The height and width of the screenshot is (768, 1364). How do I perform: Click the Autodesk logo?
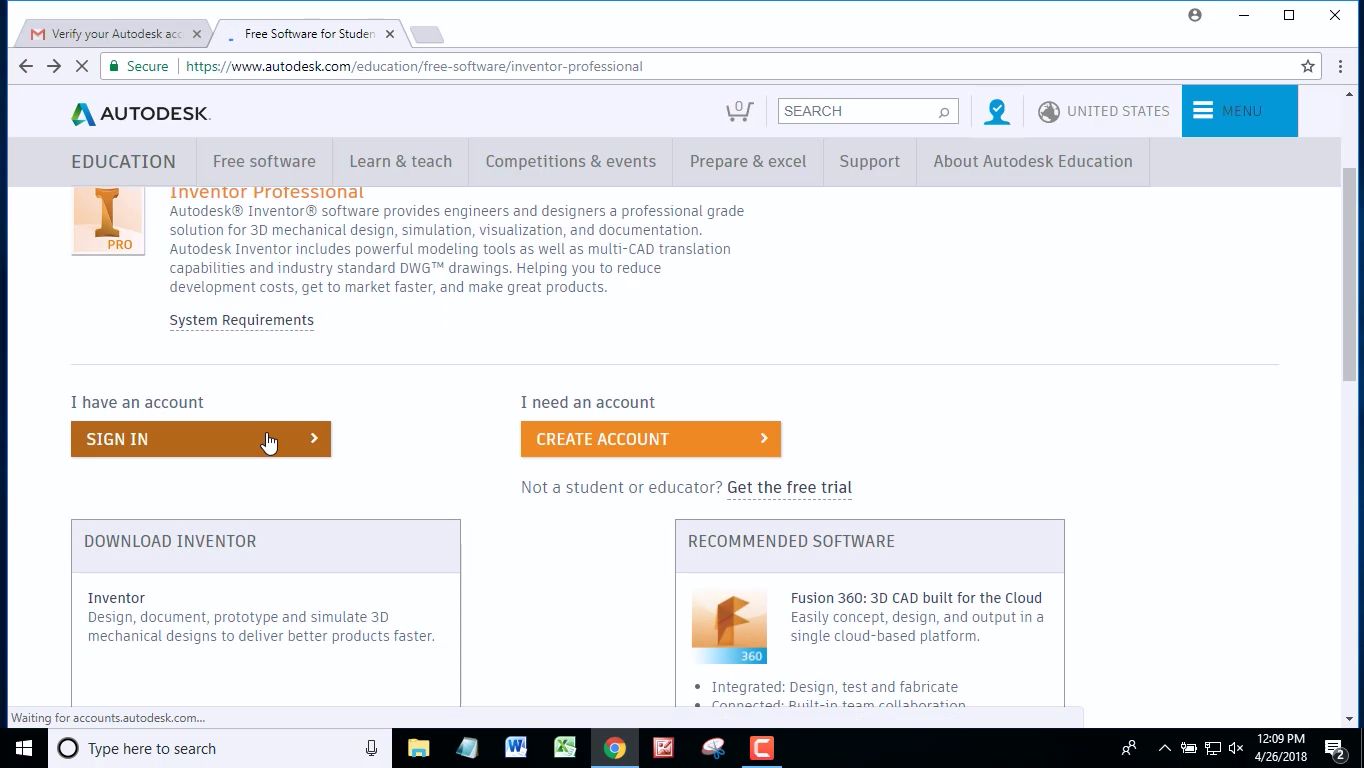point(138,111)
